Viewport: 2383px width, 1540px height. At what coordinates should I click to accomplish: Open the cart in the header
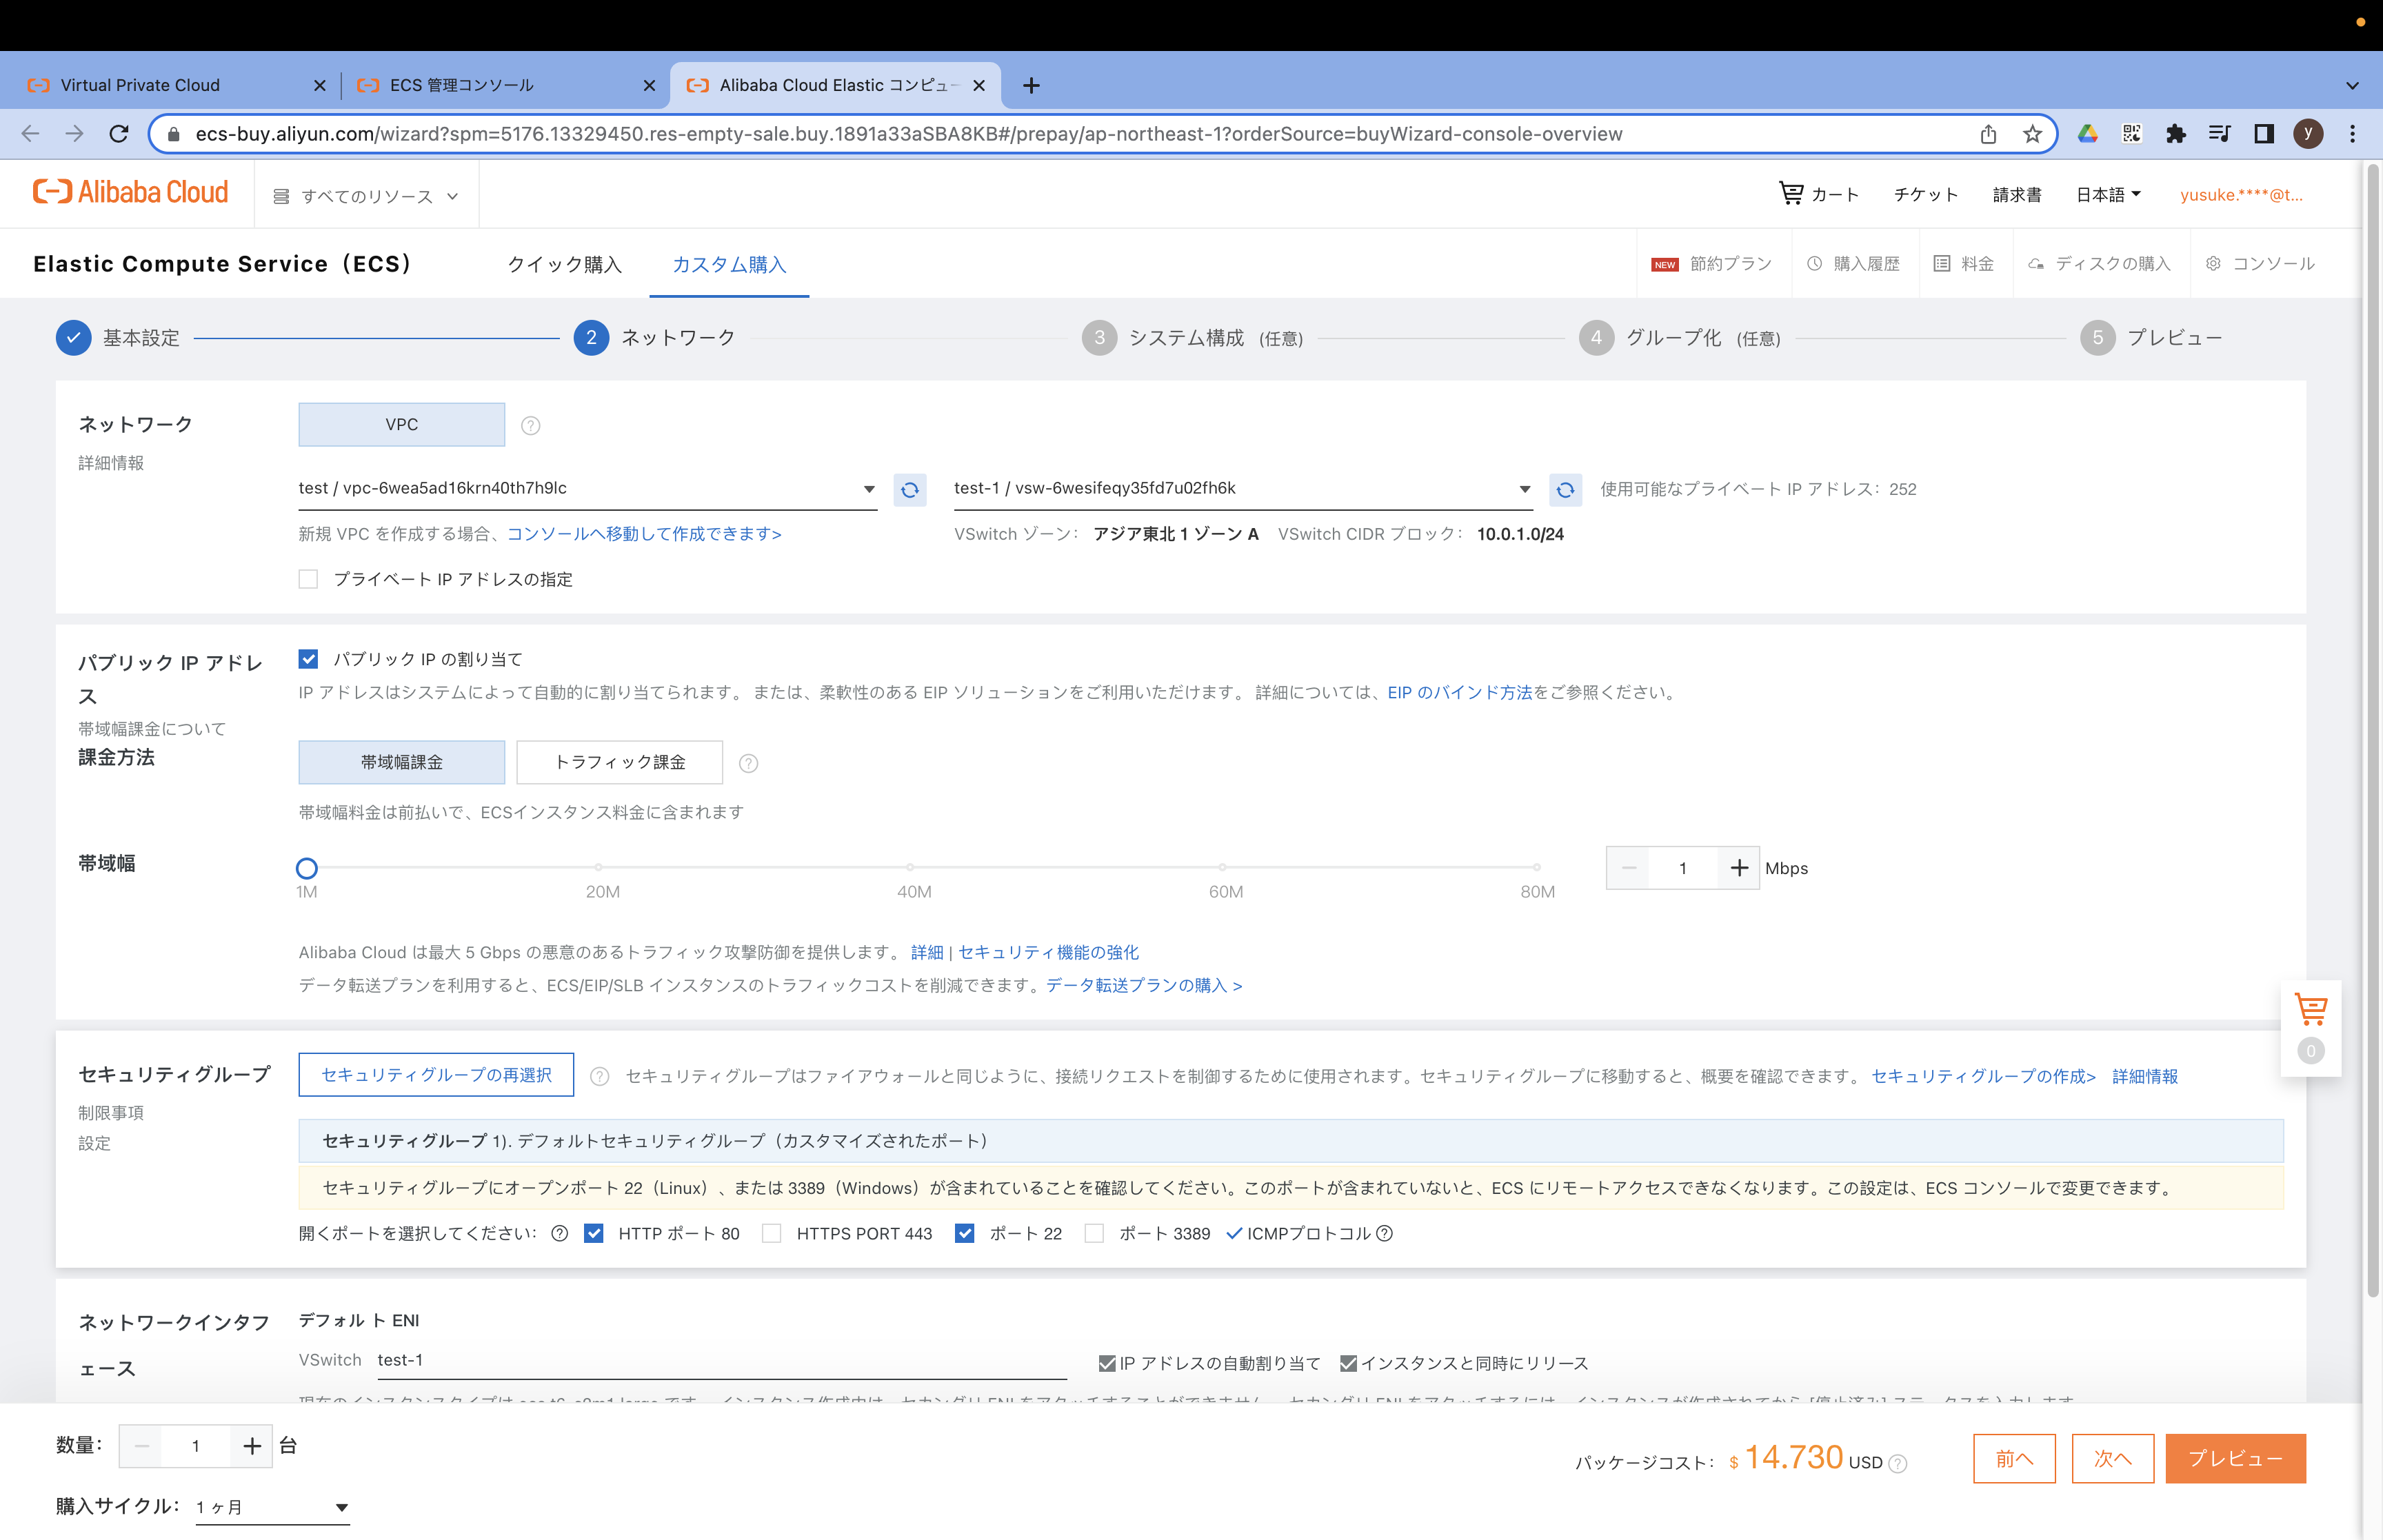tap(1820, 194)
